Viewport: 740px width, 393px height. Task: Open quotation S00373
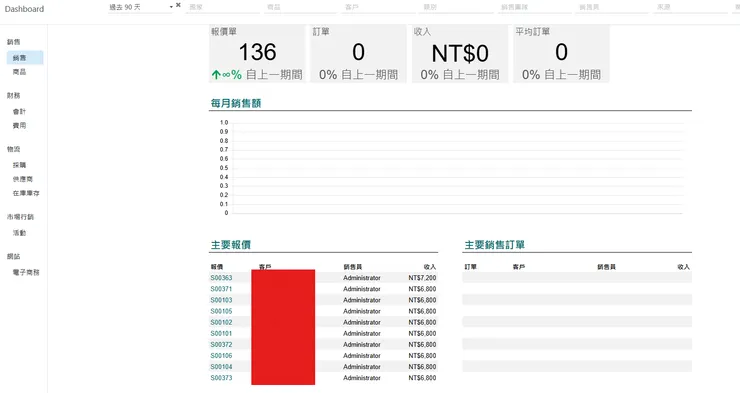point(221,378)
